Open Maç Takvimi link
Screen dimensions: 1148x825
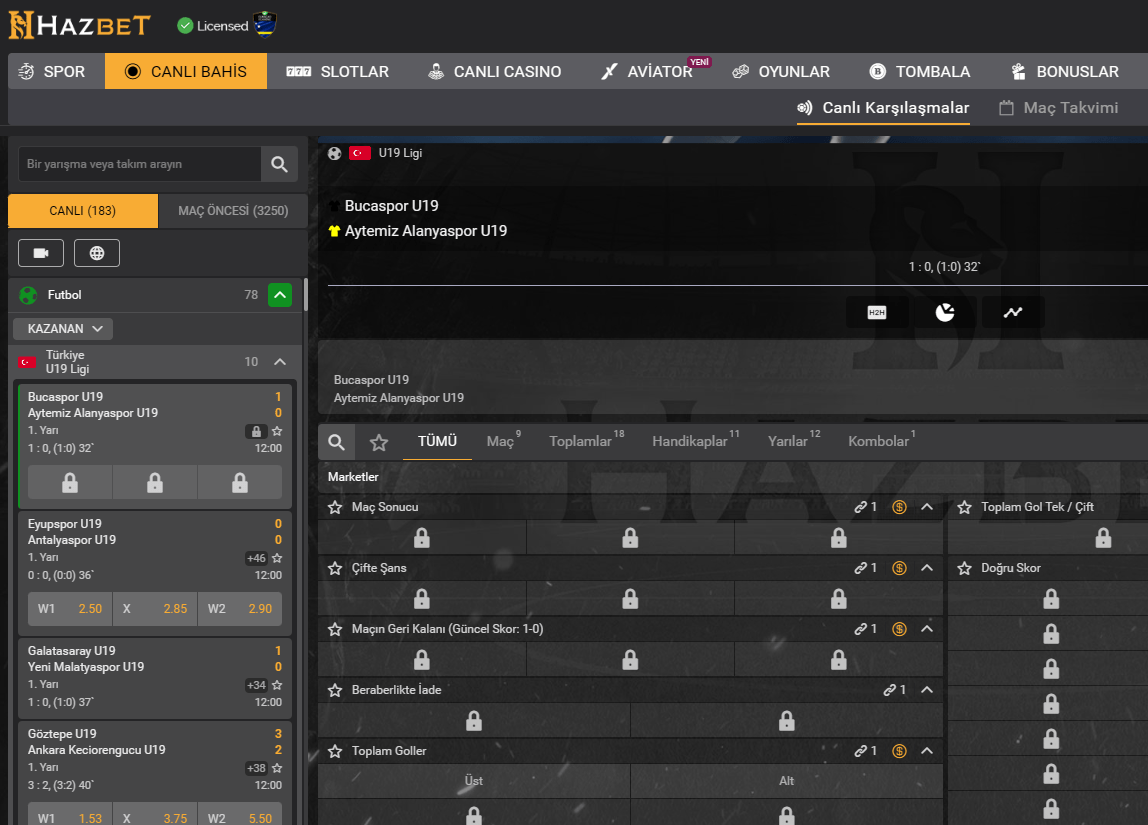[x=1059, y=108]
